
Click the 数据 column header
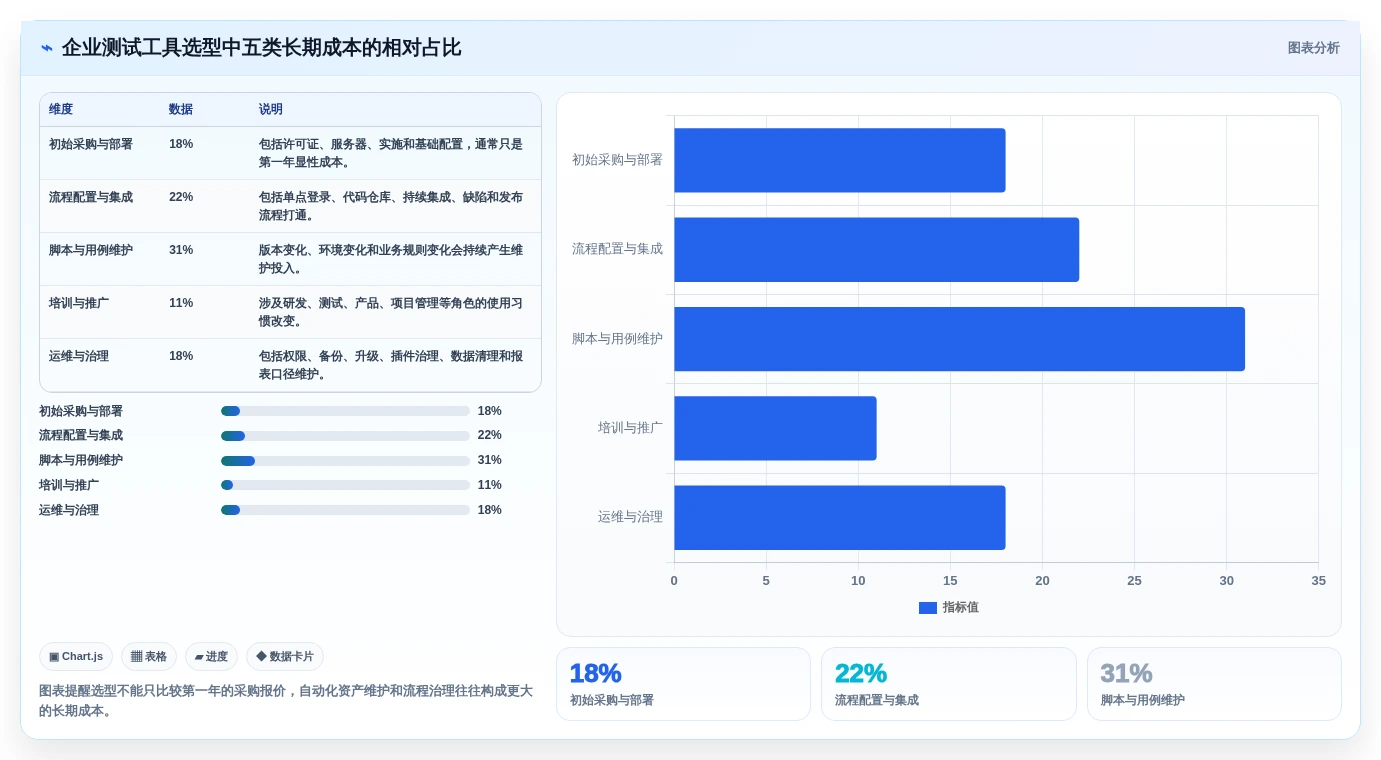(181, 109)
